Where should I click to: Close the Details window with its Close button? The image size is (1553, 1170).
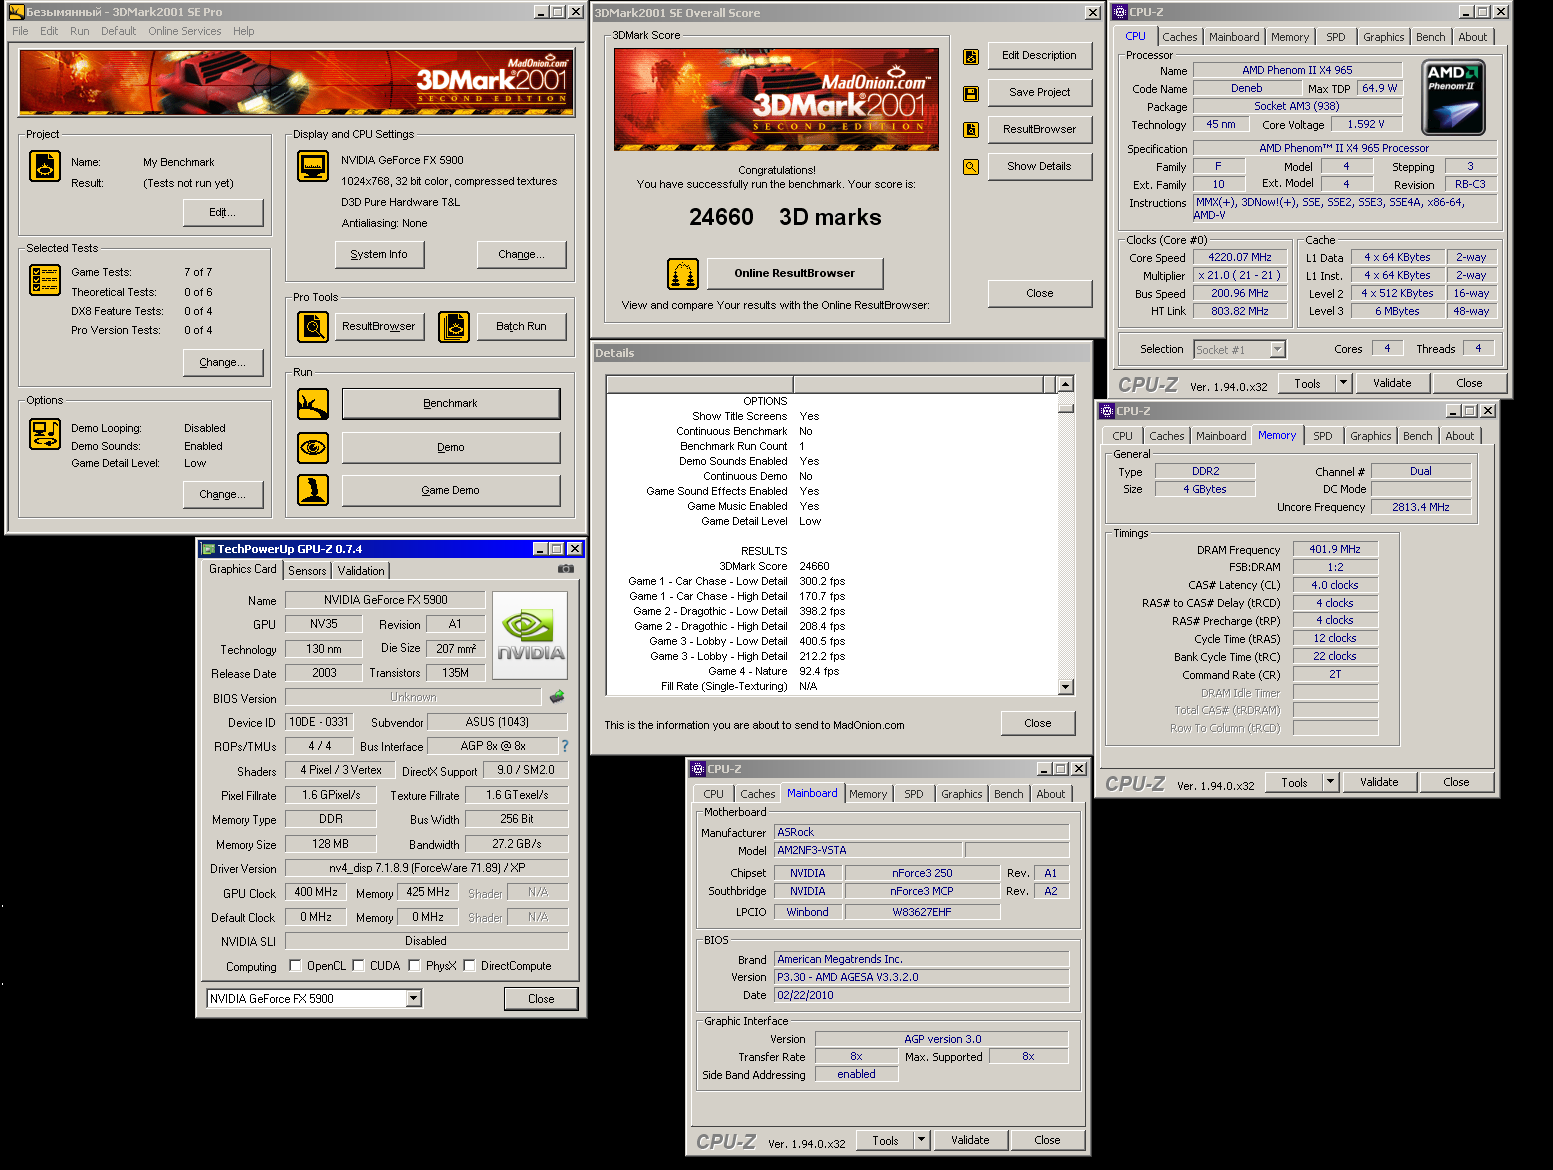(1038, 723)
